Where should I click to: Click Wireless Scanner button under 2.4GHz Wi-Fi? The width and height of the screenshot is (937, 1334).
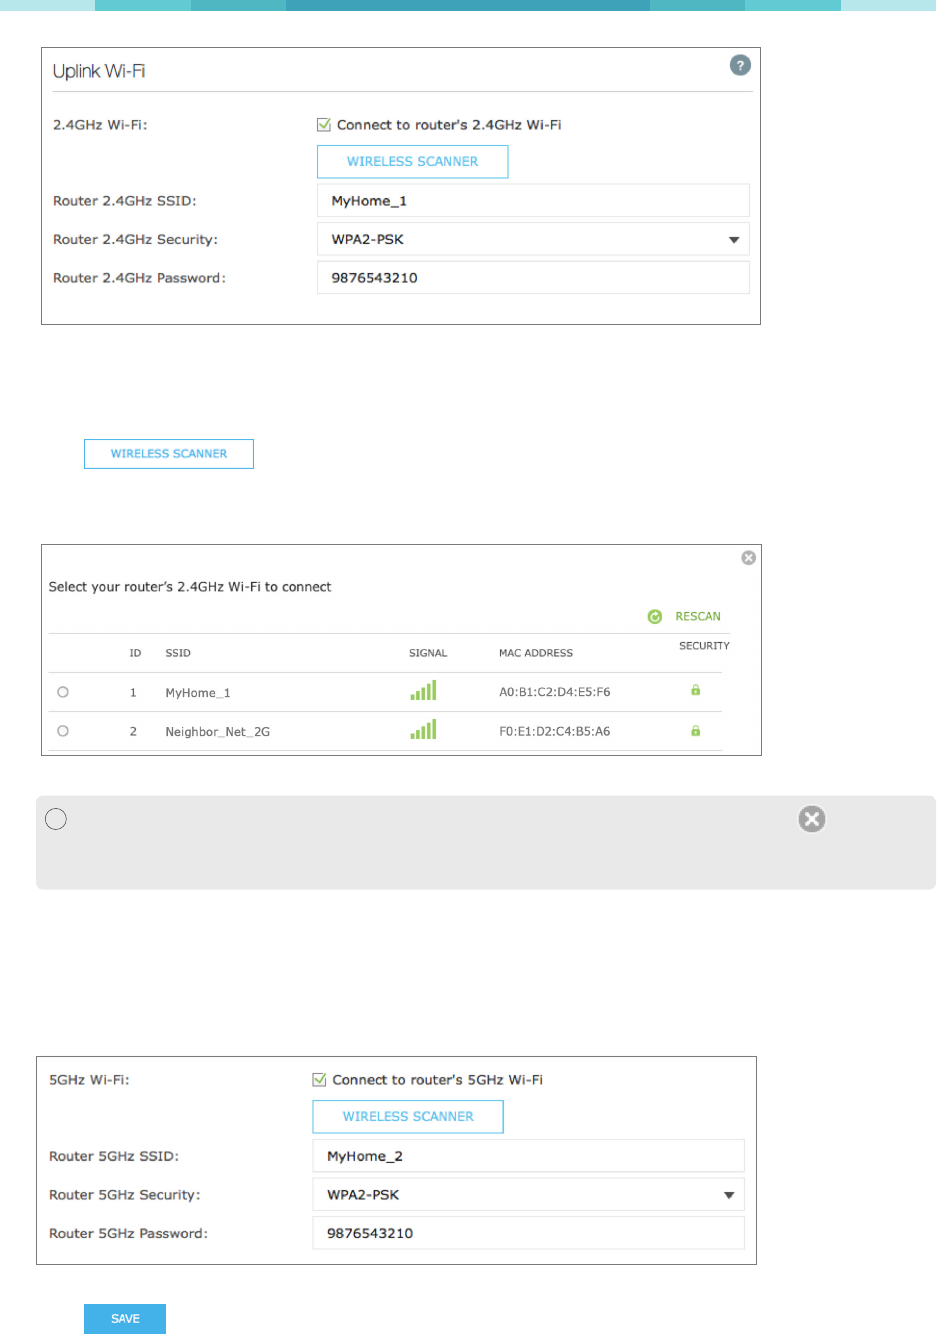[x=412, y=162]
